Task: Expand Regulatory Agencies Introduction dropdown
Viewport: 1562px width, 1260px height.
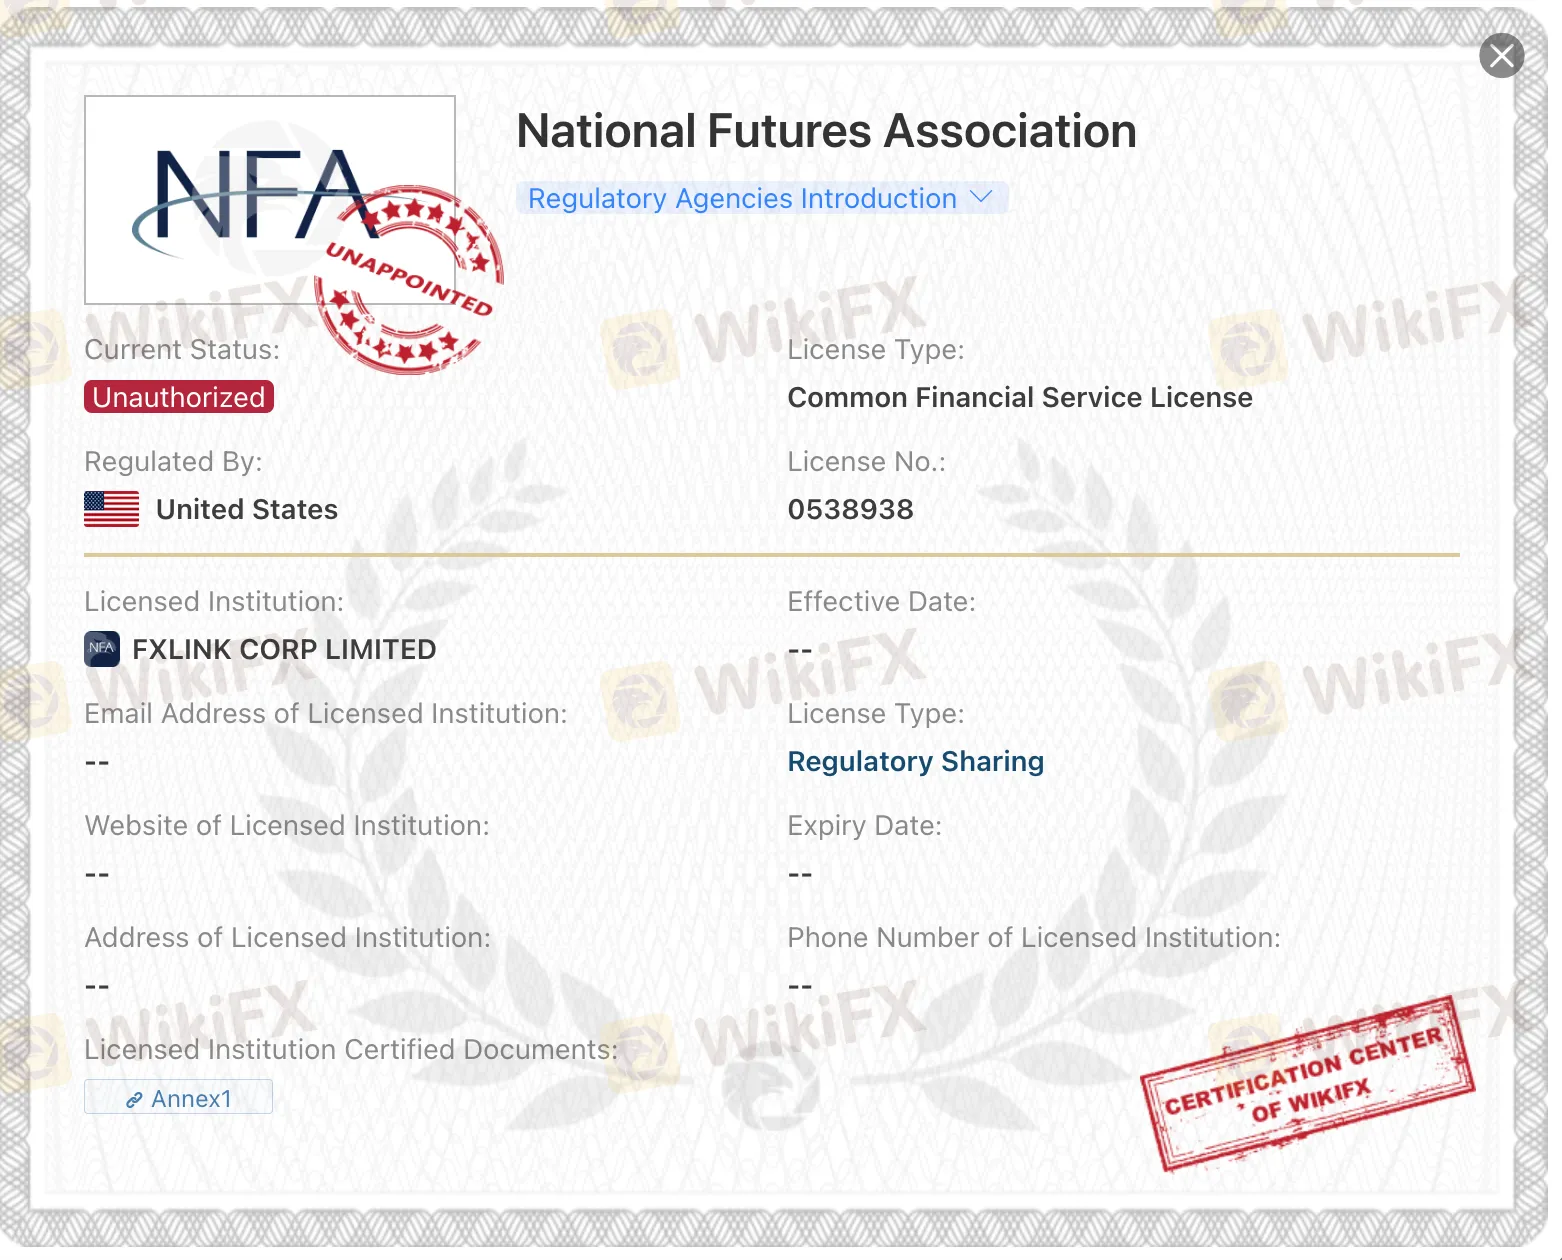Action: [742, 199]
